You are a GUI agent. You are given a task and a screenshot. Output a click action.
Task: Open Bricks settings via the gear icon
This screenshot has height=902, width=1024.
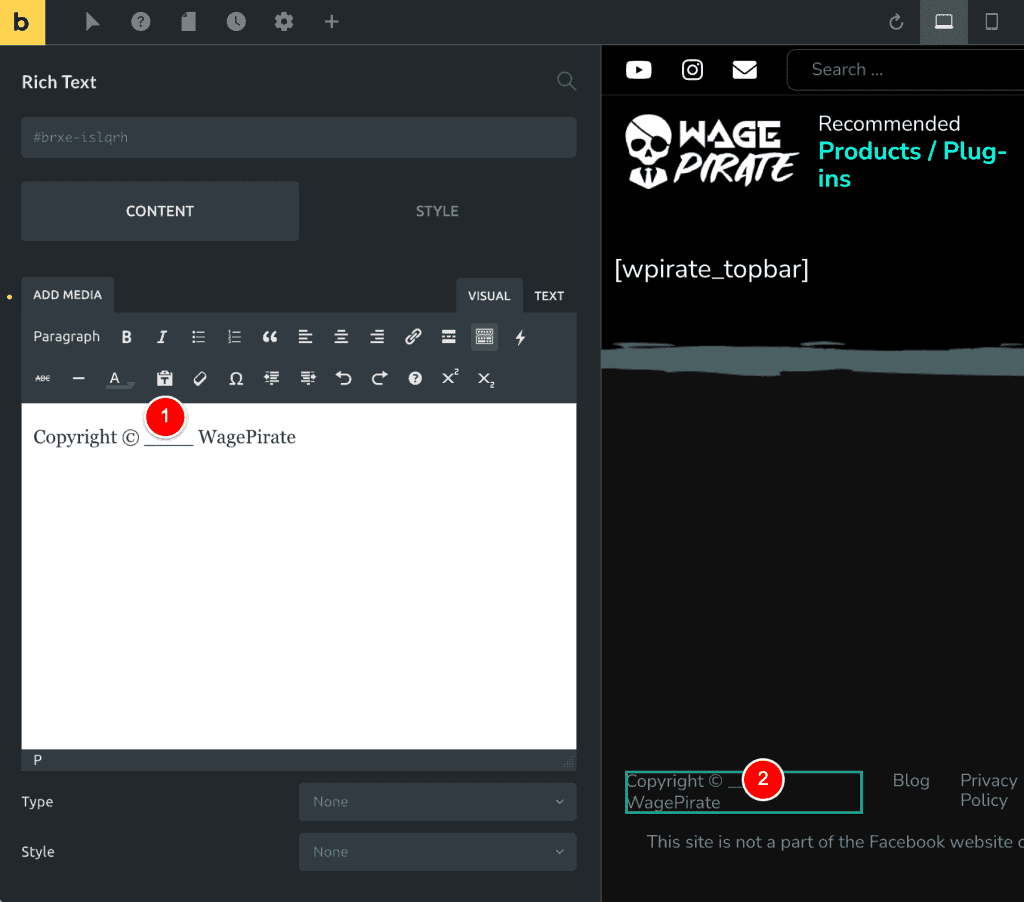pos(283,21)
